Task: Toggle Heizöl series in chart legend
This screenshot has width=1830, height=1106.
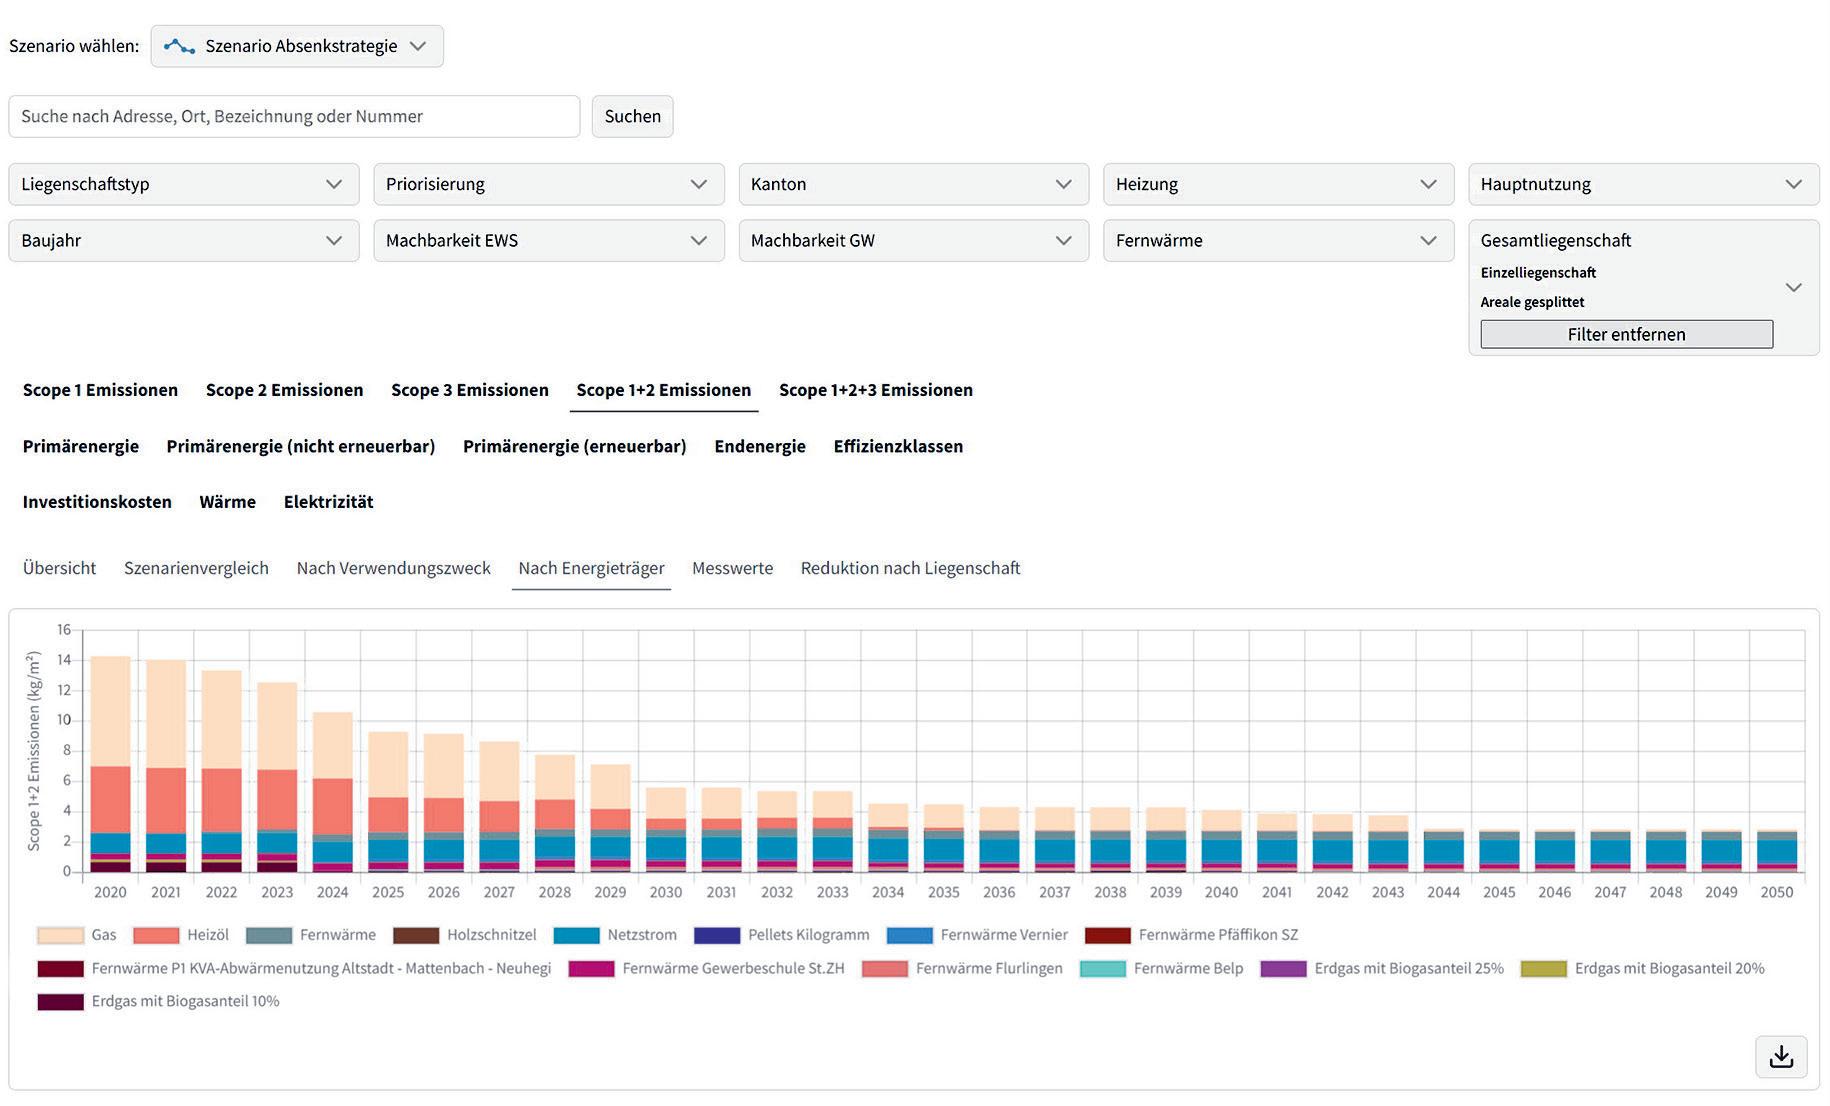Action: tap(181, 935)
